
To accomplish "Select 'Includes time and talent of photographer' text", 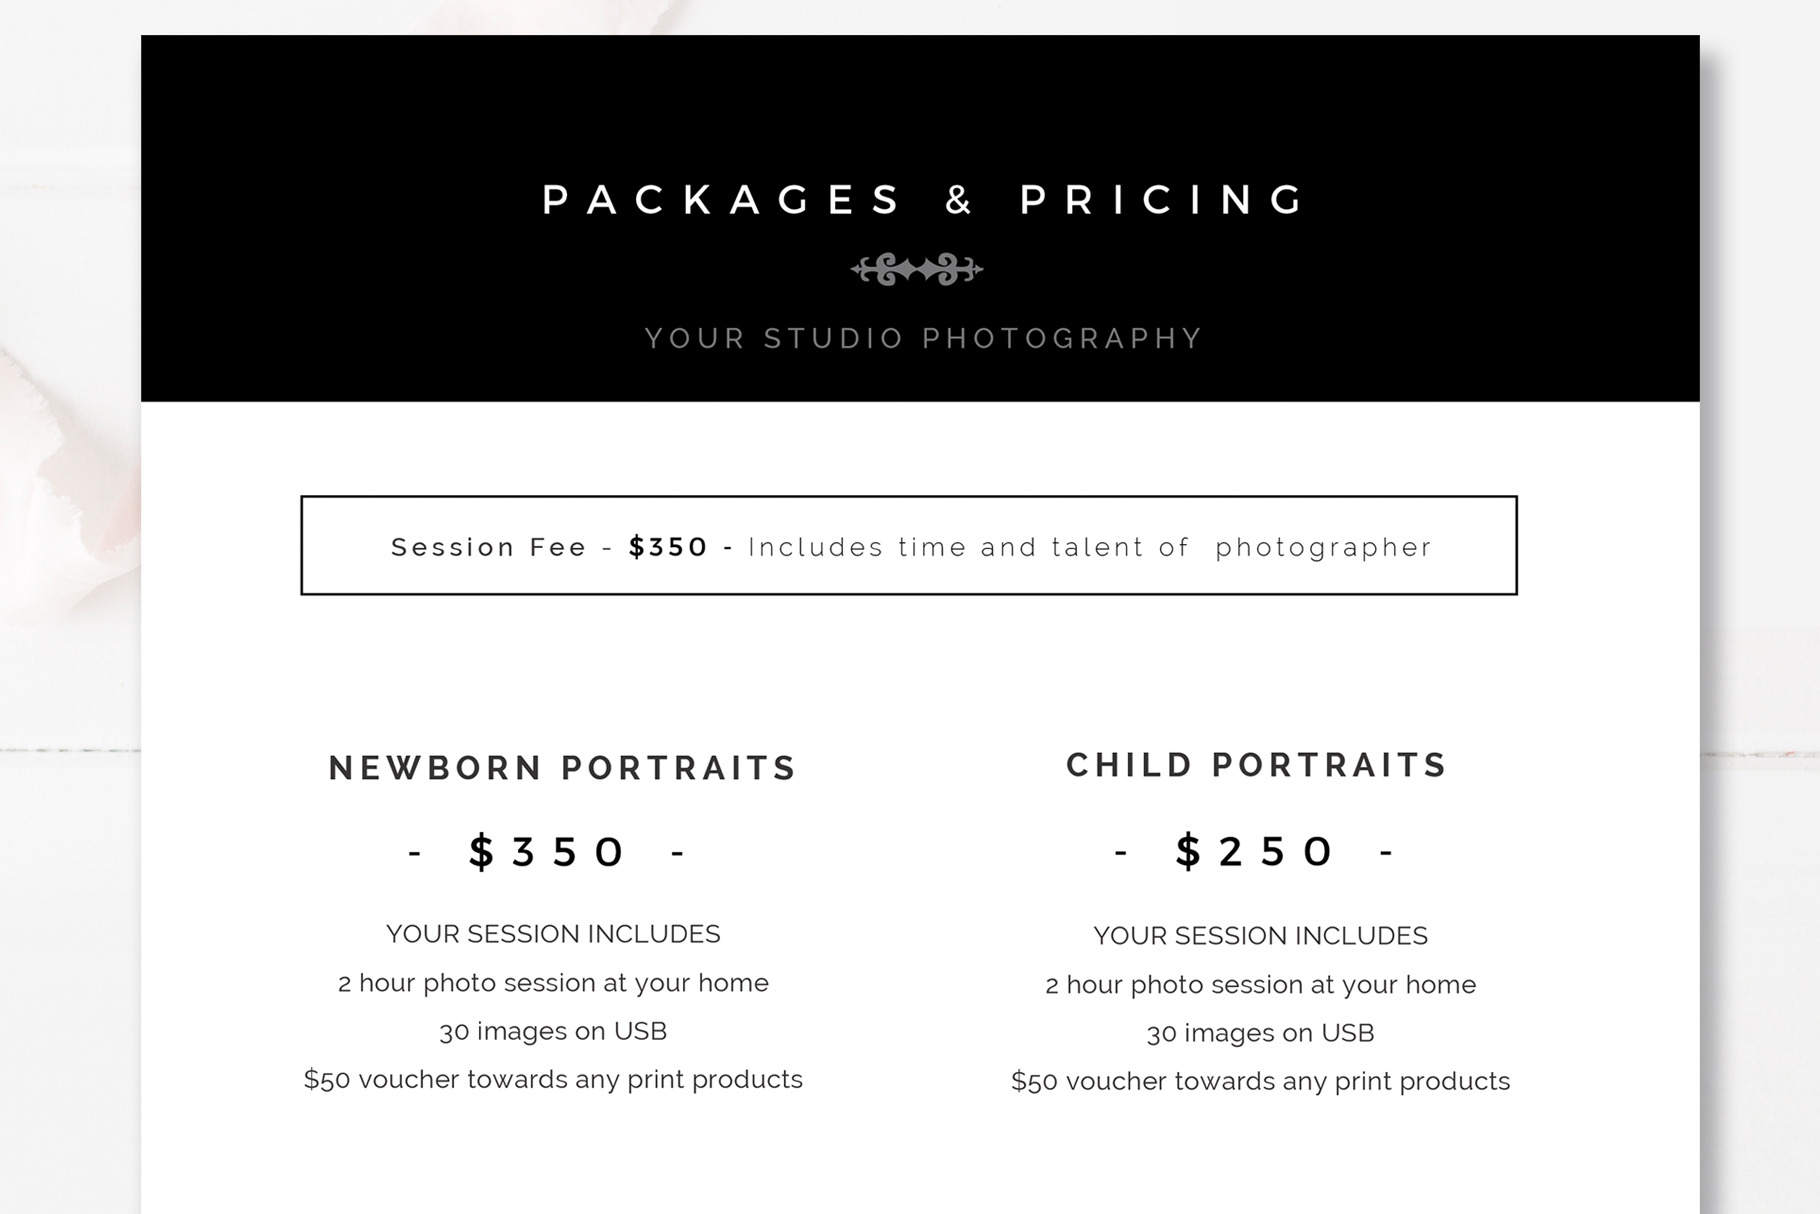I will pyautogui.click(x=1090, y=547).
